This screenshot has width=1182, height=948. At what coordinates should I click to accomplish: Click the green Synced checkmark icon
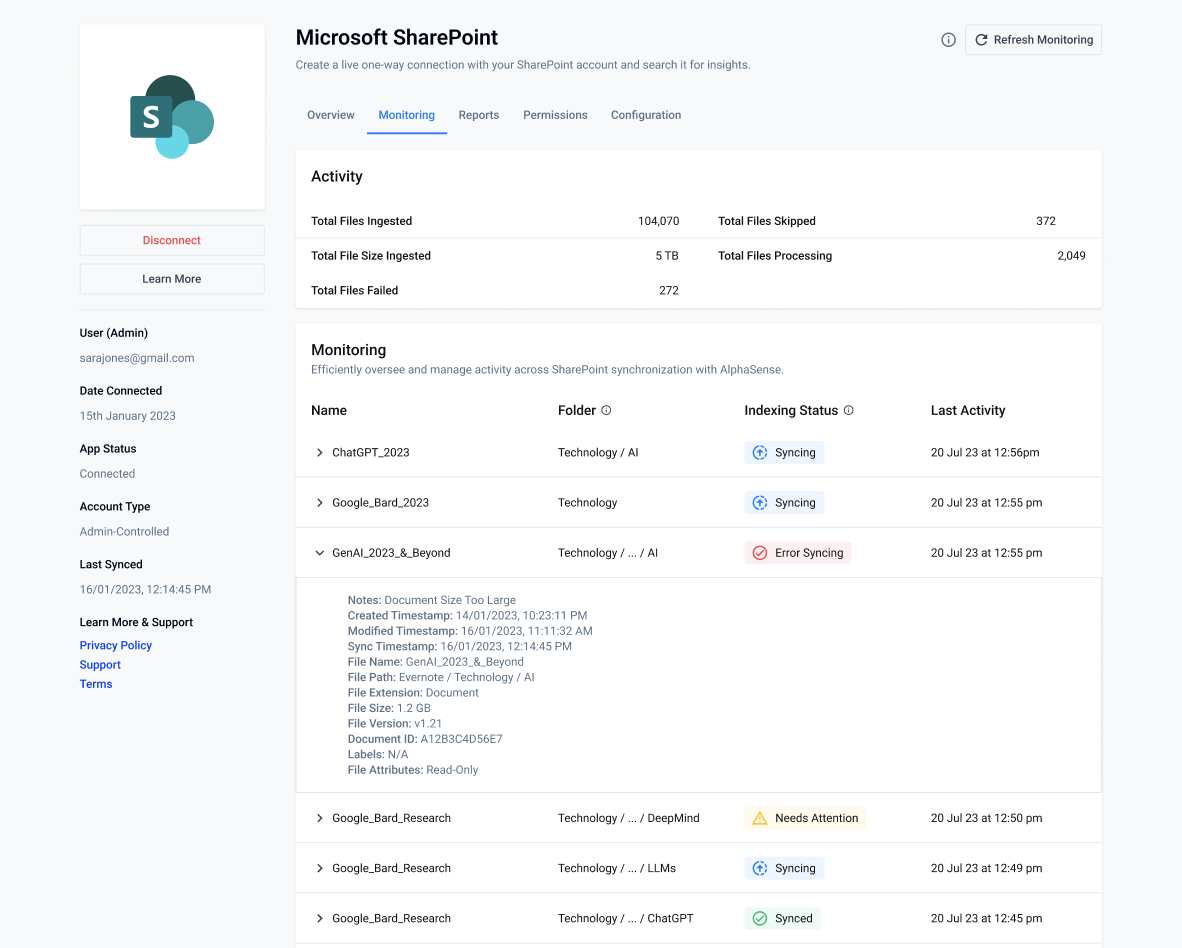(x=760, y=918)
